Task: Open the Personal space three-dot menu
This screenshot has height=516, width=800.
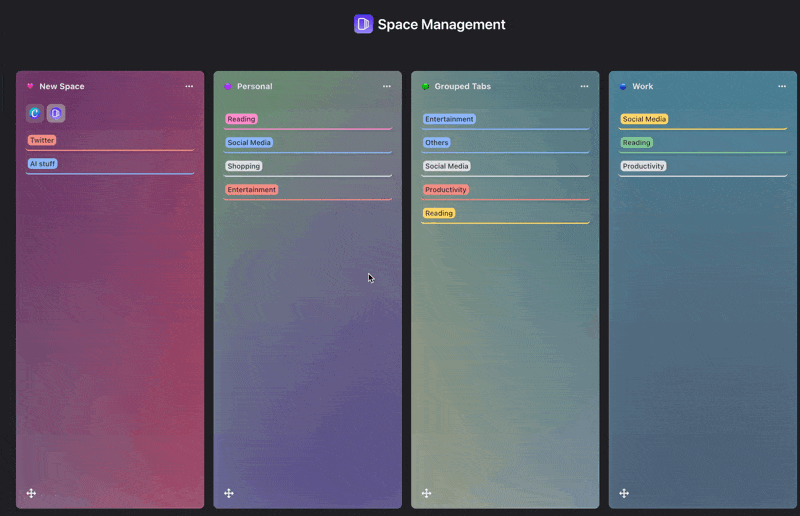Action: click(387, 87)
